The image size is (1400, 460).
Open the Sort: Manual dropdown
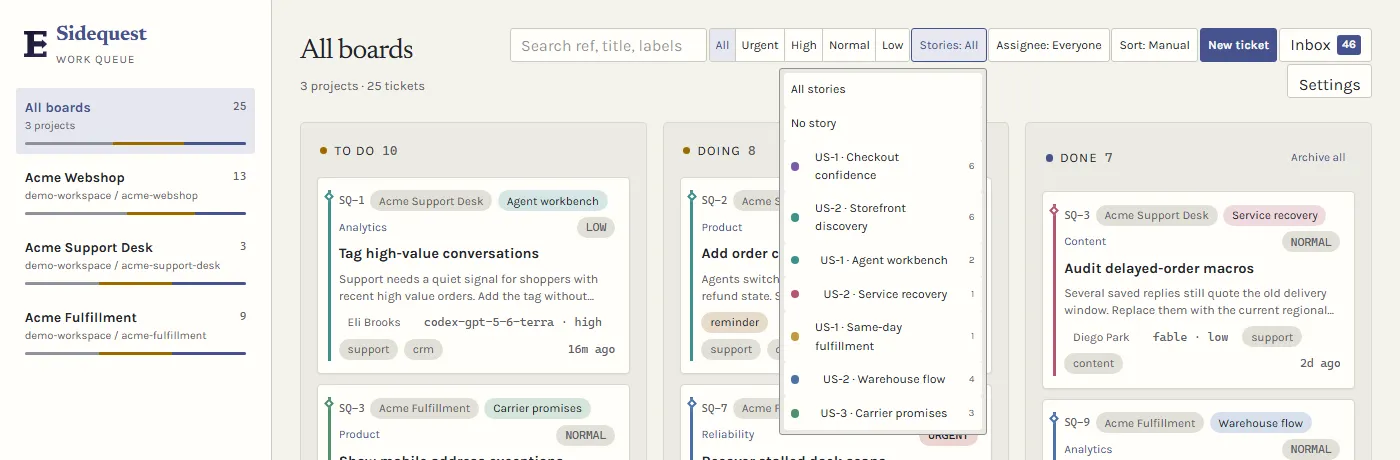coord(1154,45)
